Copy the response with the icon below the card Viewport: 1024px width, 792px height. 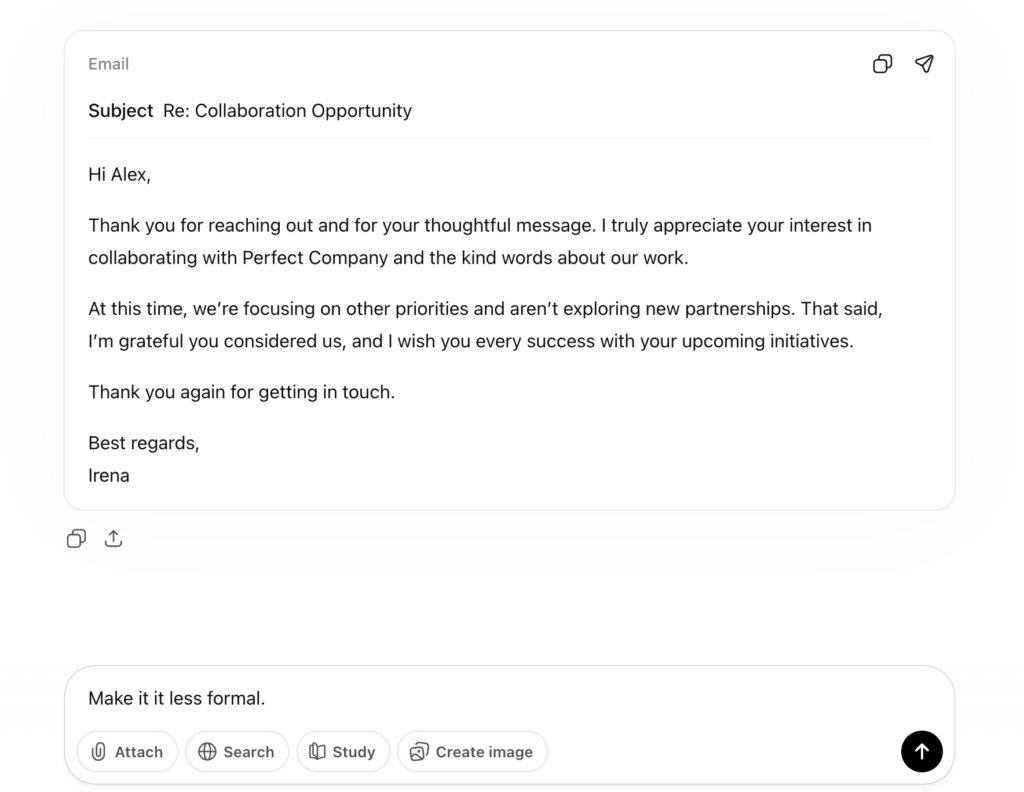[x=76, y=539]
